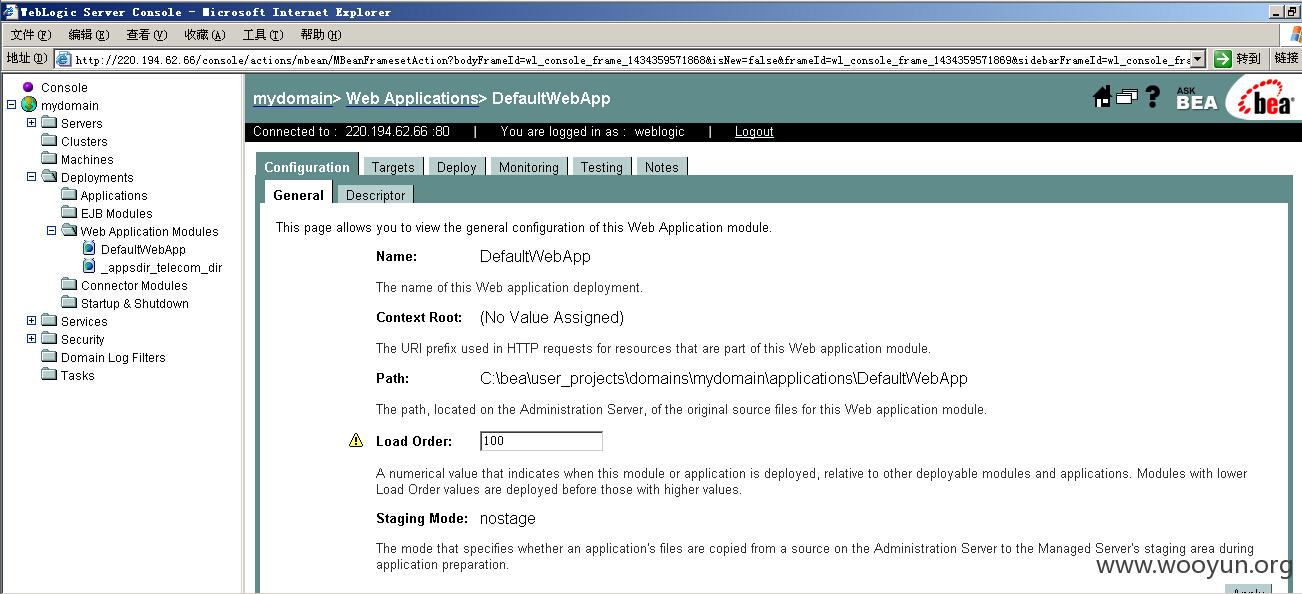Click the yellow warning icon beside Load Order
This screenshot has height=594, width=1302.
click(x=356, y=441)
